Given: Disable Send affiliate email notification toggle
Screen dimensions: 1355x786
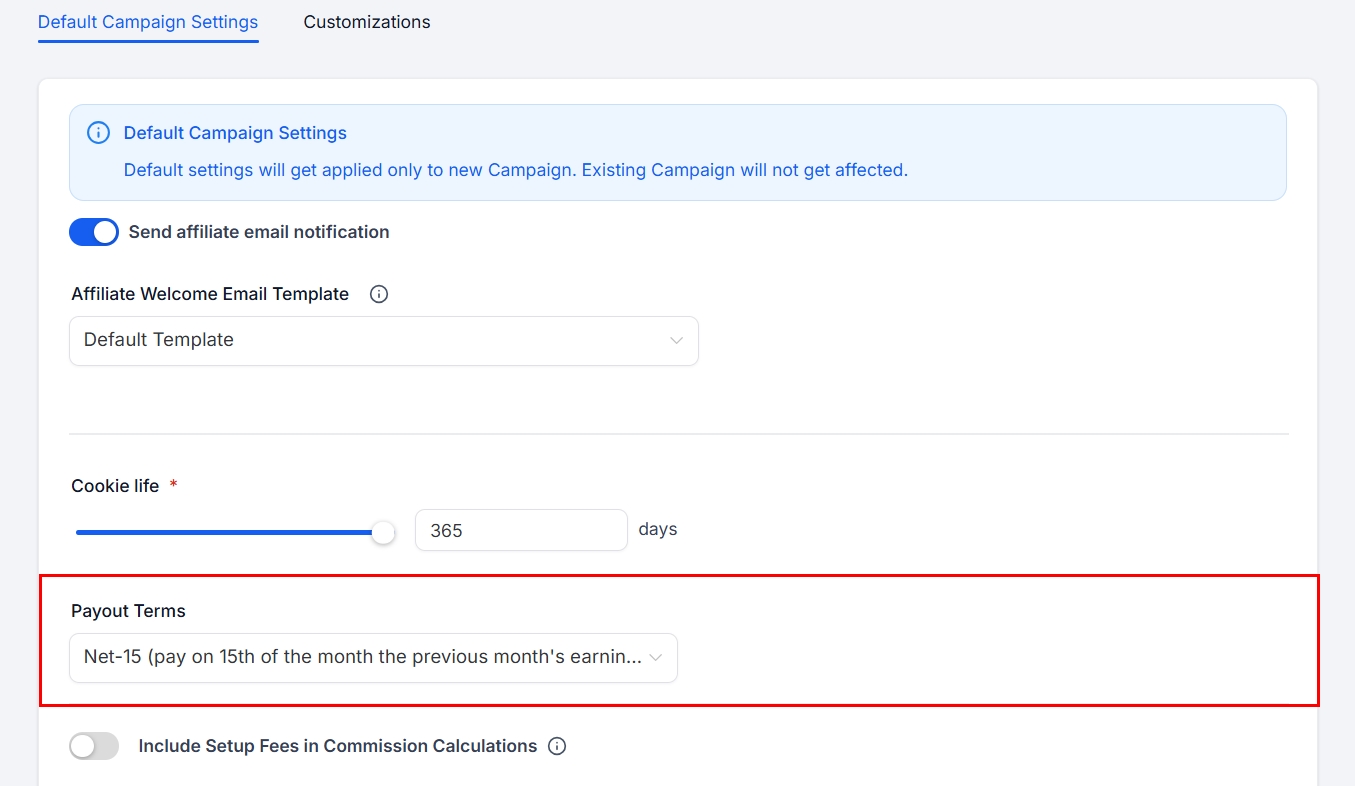Looking at the screenshot, I should [x=94, y=232].
